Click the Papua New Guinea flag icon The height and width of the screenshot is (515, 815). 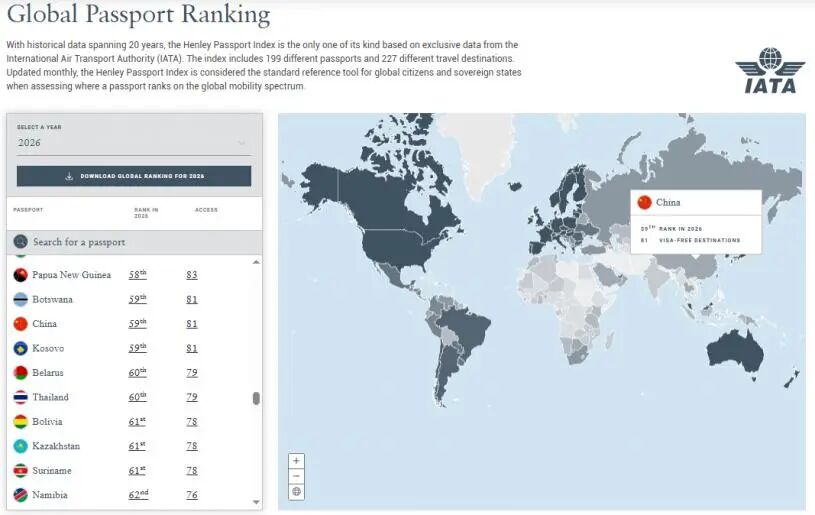click(x=20, y=275)
